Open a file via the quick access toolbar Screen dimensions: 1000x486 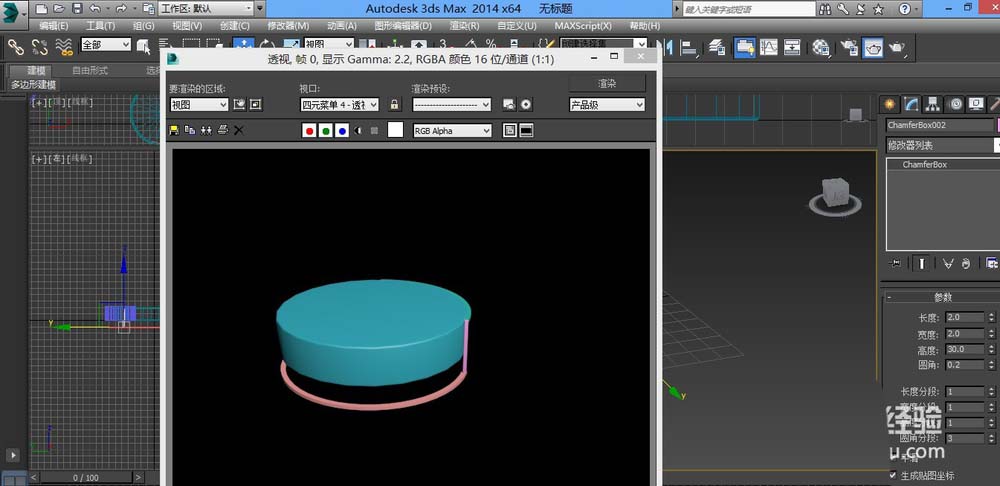pyautogui.click(x=59, y=9)
